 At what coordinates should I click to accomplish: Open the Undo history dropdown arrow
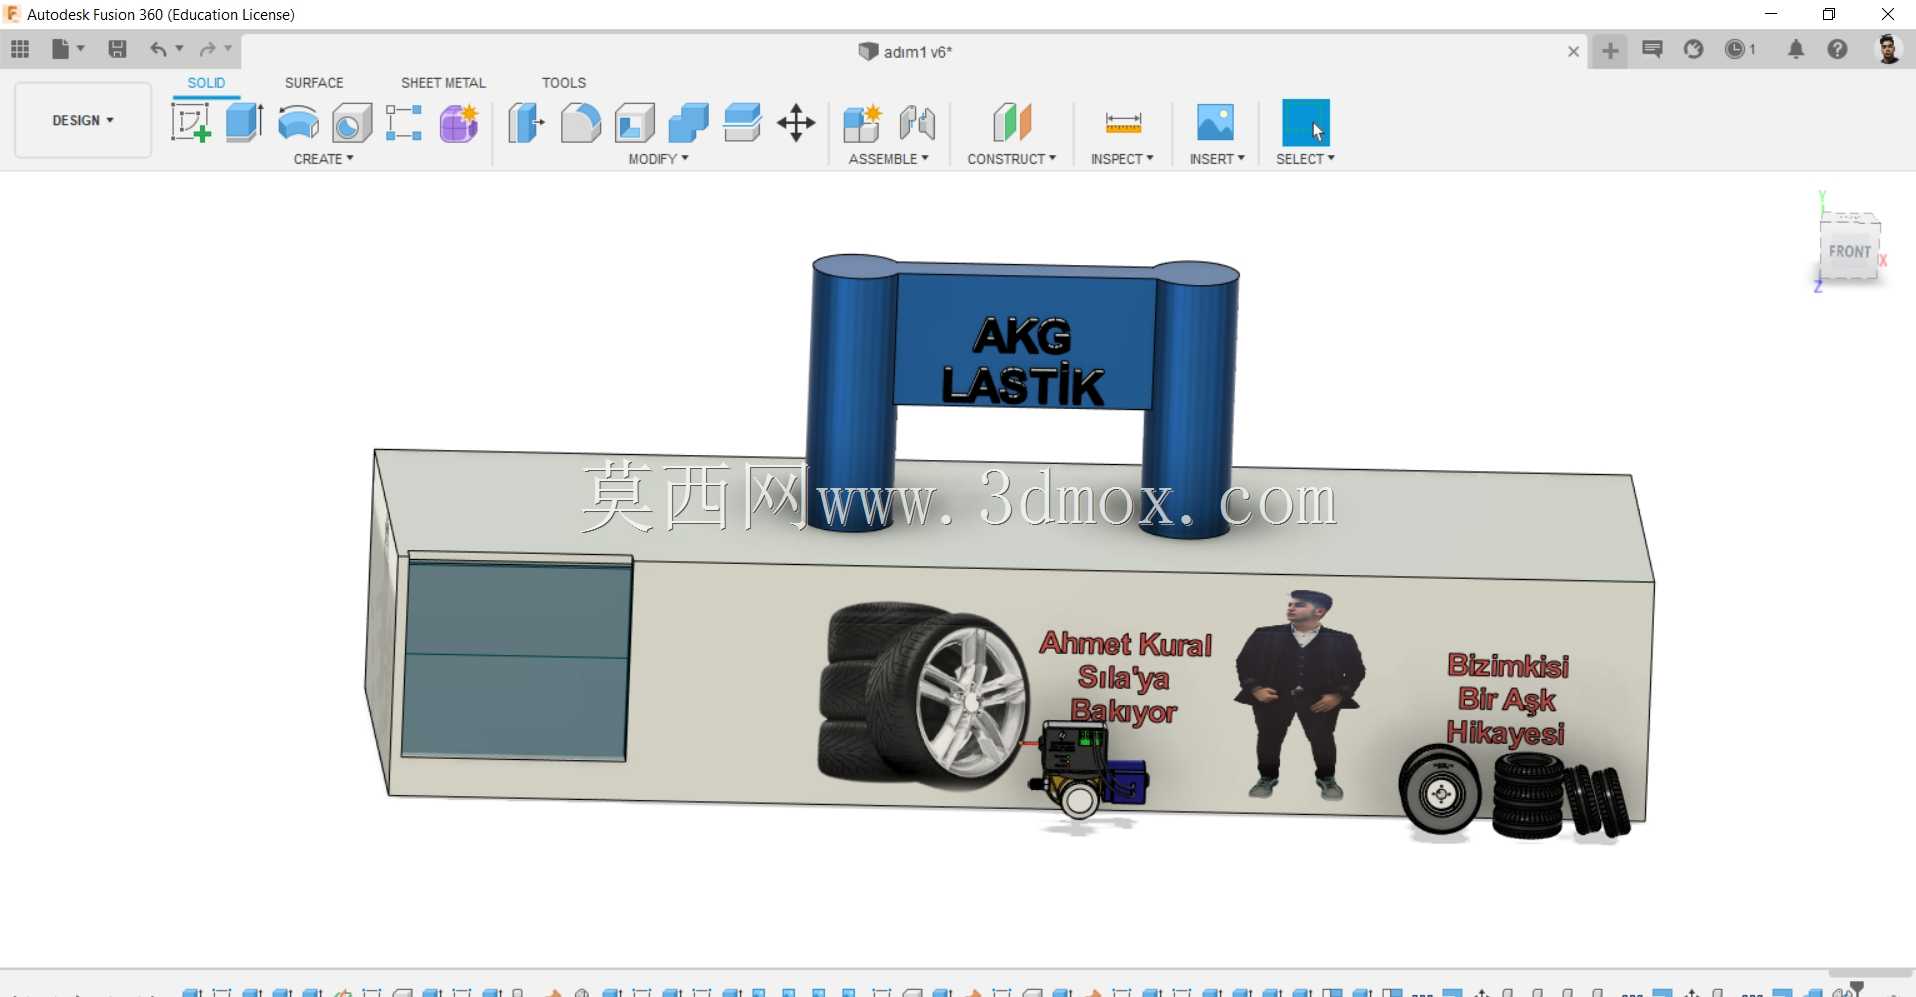[179, 49]
